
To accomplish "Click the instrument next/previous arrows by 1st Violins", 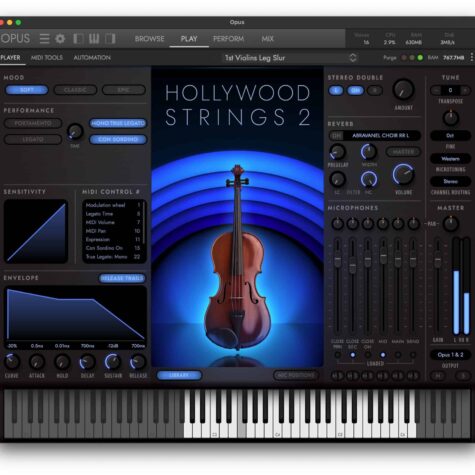I will [353, 58].
